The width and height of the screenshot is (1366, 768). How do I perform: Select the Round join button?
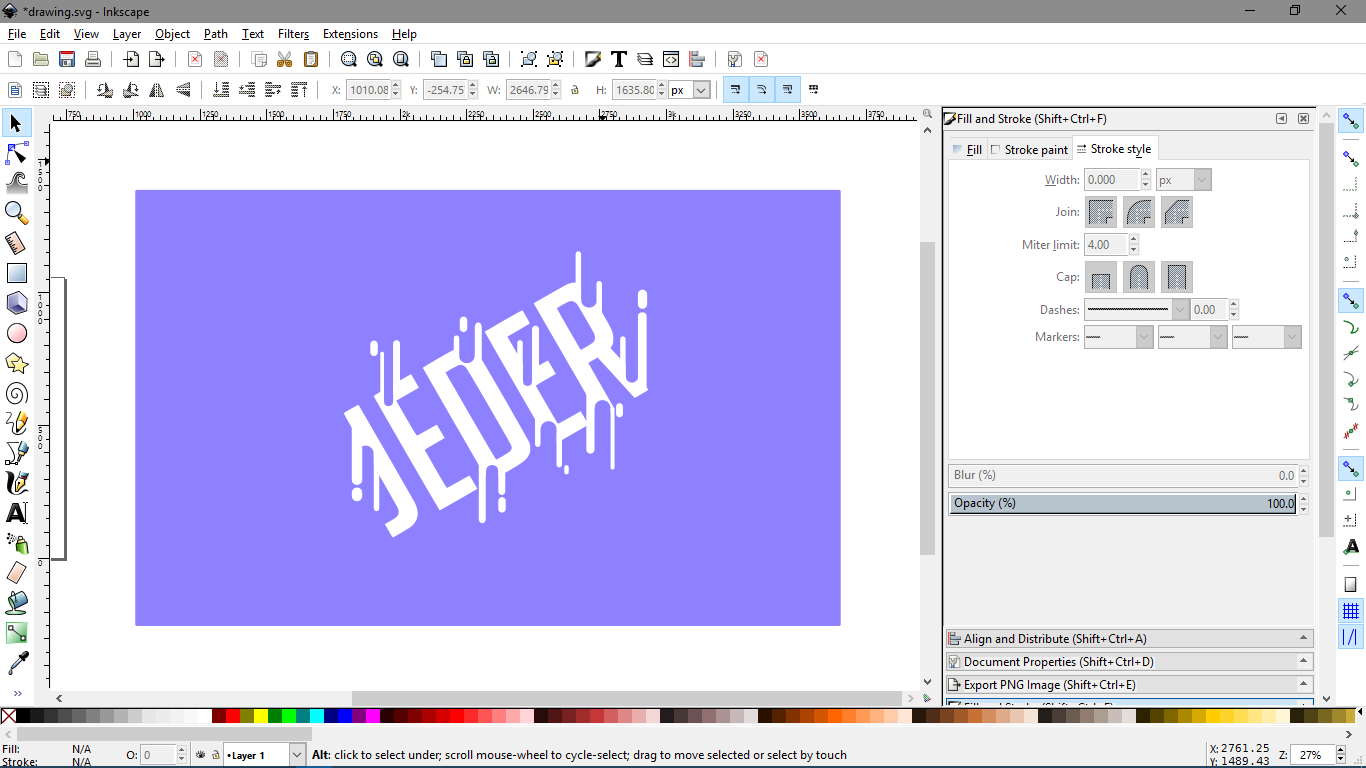tap(1139, 212)
